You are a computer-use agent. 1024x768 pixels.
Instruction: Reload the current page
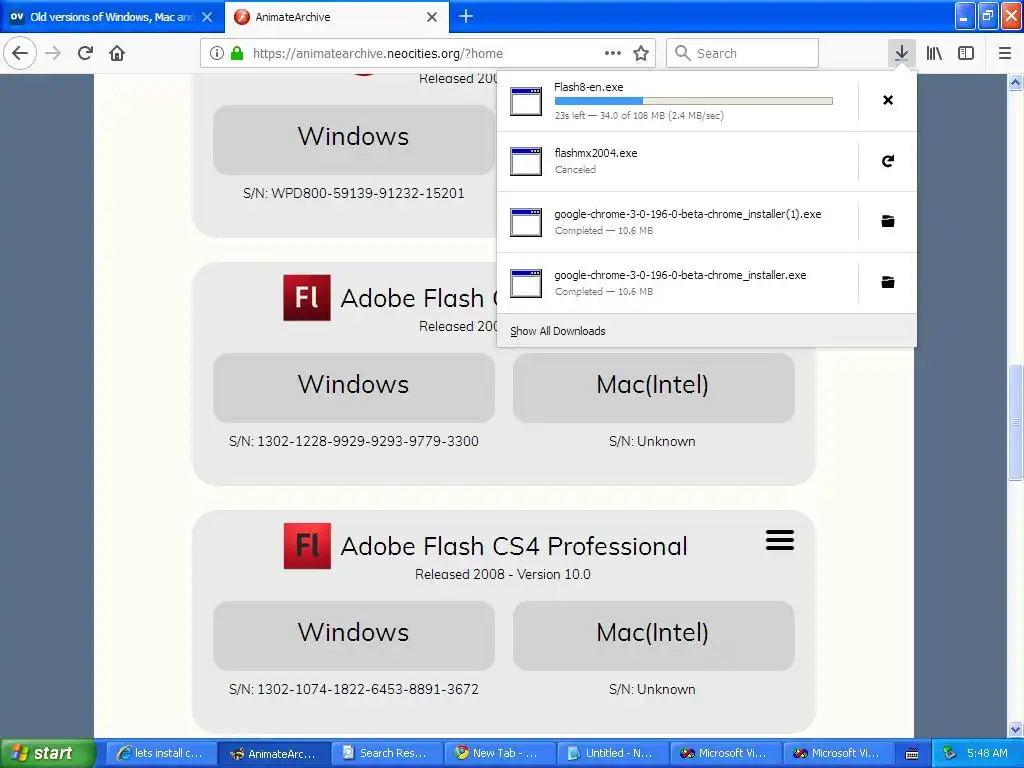tap(85, 53)
